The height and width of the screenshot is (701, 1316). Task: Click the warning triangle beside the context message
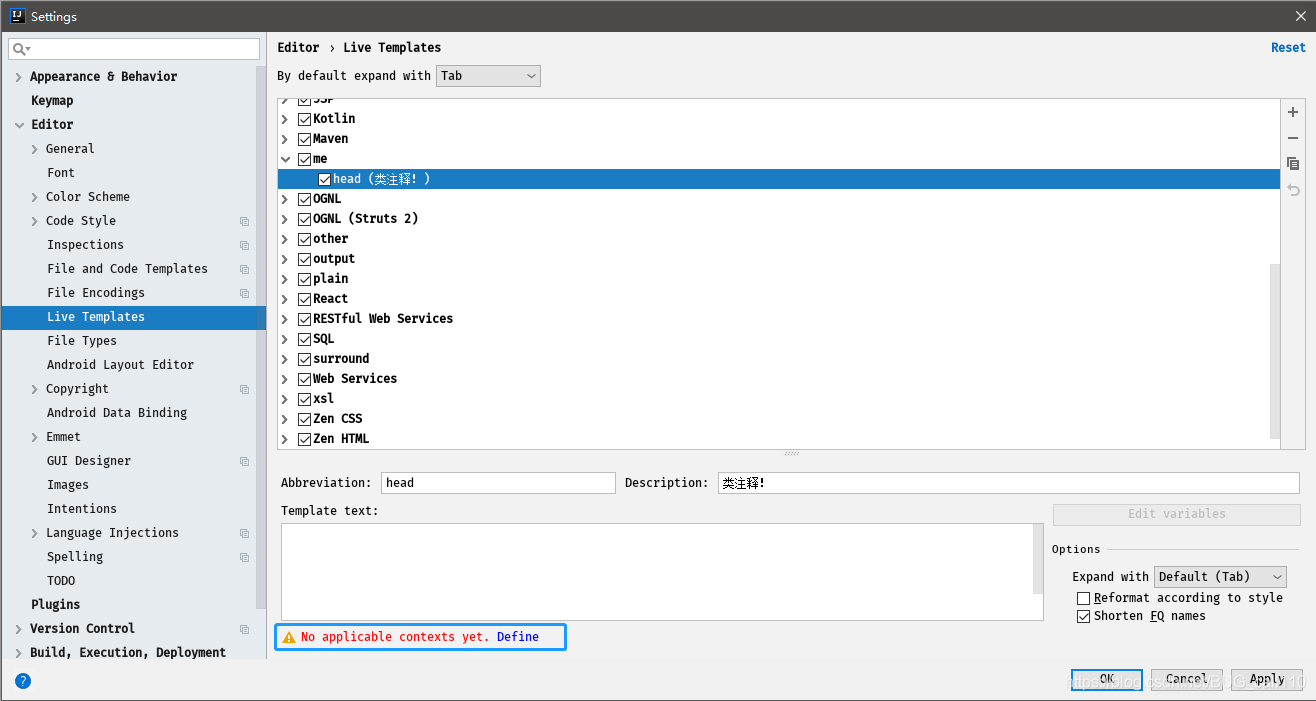[291, 636]
